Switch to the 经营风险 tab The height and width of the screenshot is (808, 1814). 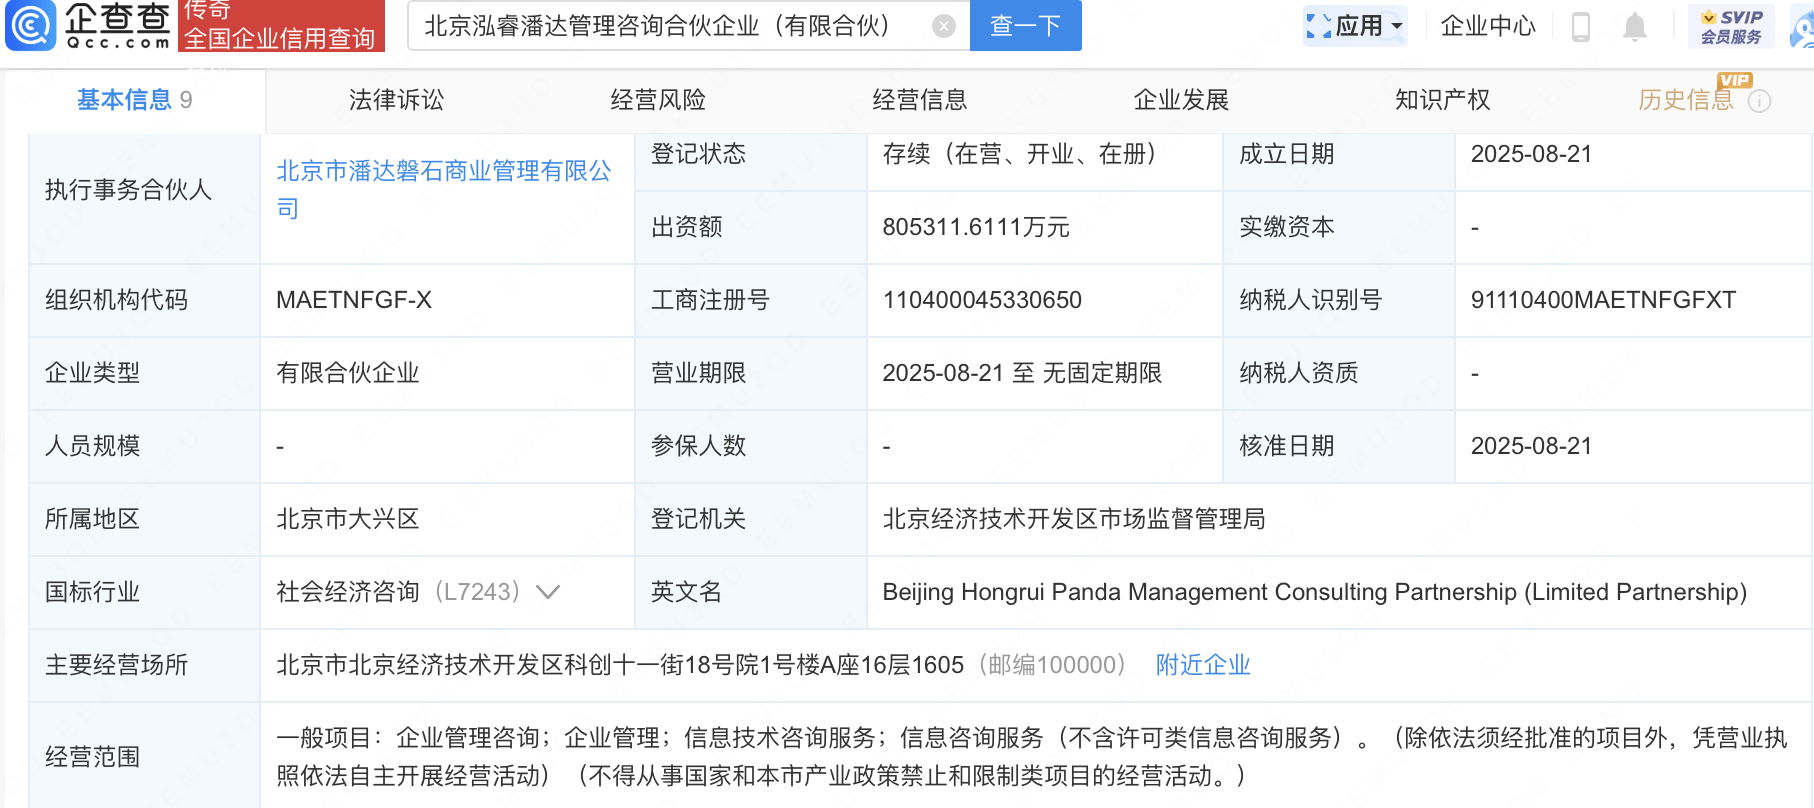pos(658,100)
